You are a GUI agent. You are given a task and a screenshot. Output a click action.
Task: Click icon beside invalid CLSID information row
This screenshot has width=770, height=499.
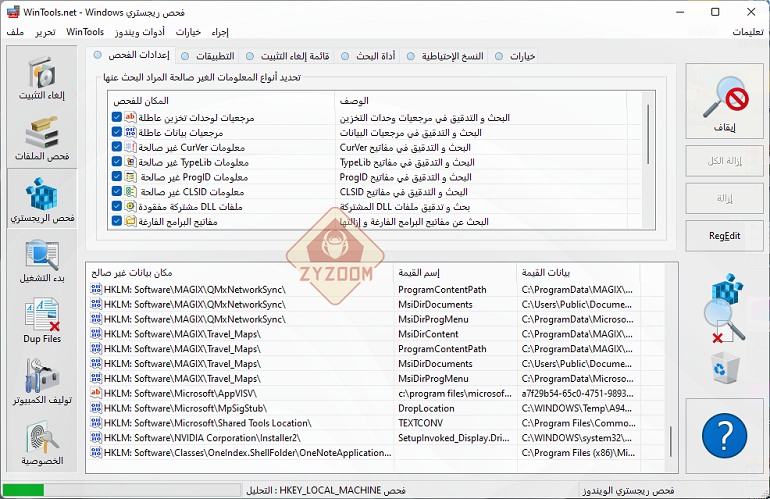pyautogui.click(x=130, y=191)
